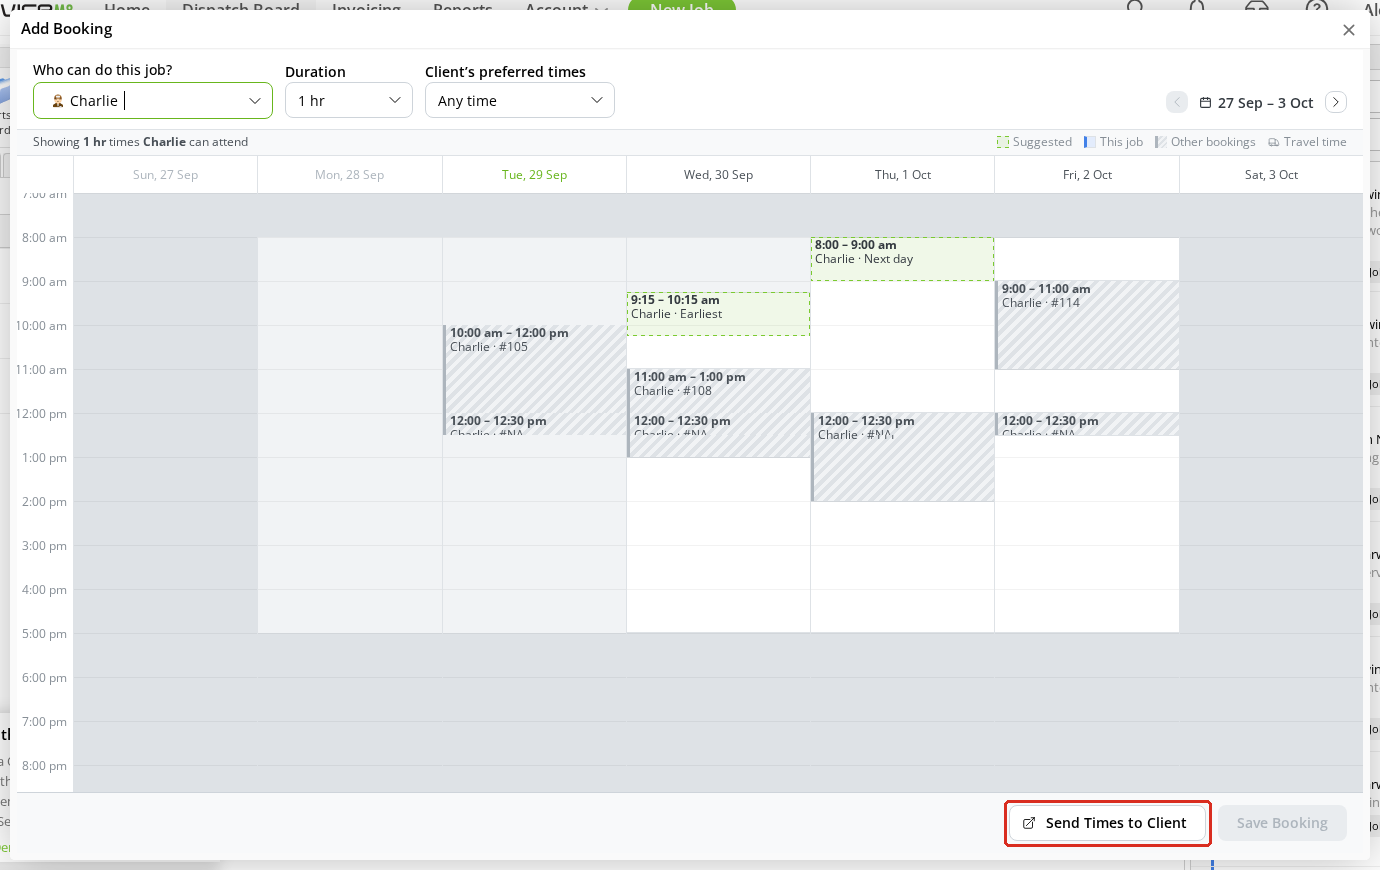Screen dimensions: 1380x870
Task: Click the 'Showing 1 hr times Charlie can attend' text
Action: click(x=140, y=142)
